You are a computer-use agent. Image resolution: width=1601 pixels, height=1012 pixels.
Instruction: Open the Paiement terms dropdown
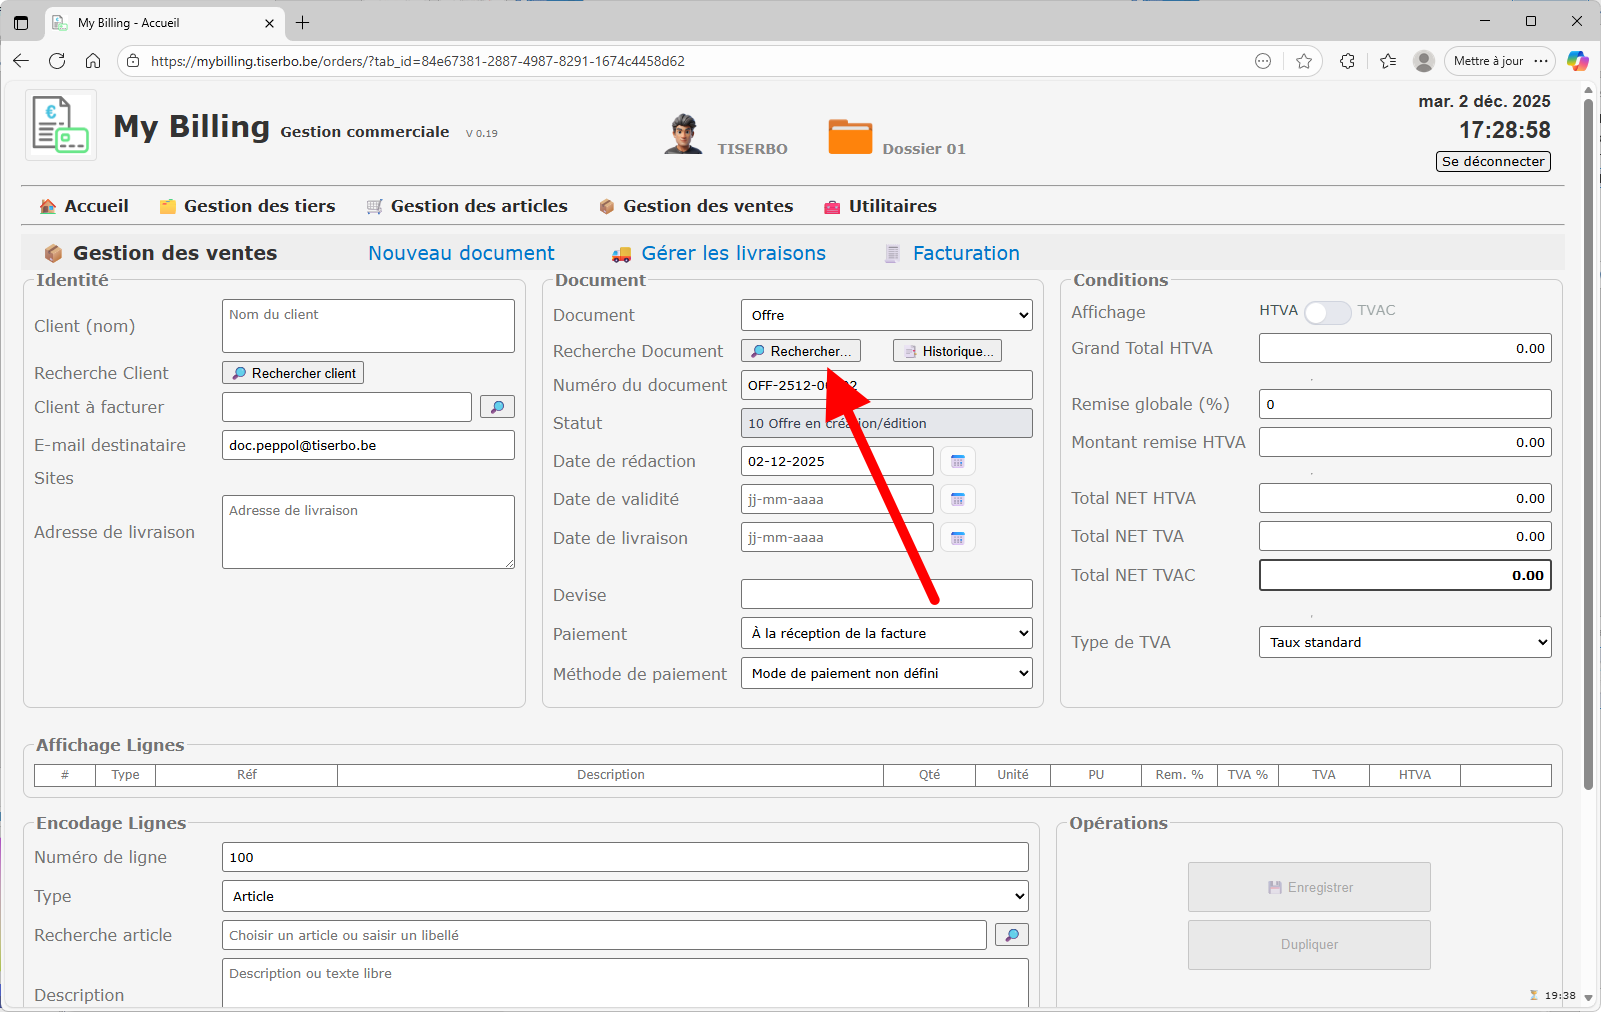886,633
